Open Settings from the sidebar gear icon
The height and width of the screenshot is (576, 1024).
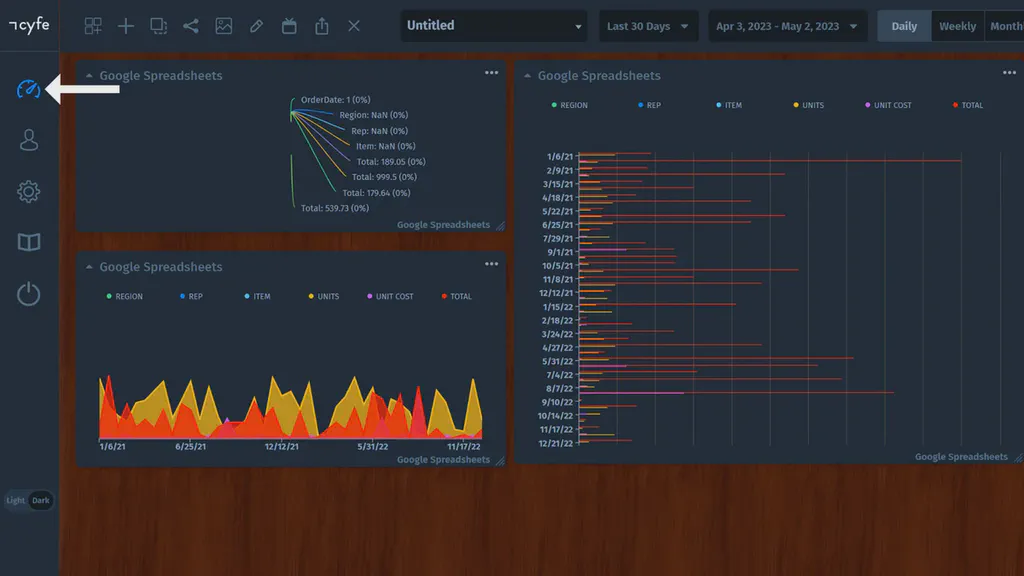coord(28,191)
